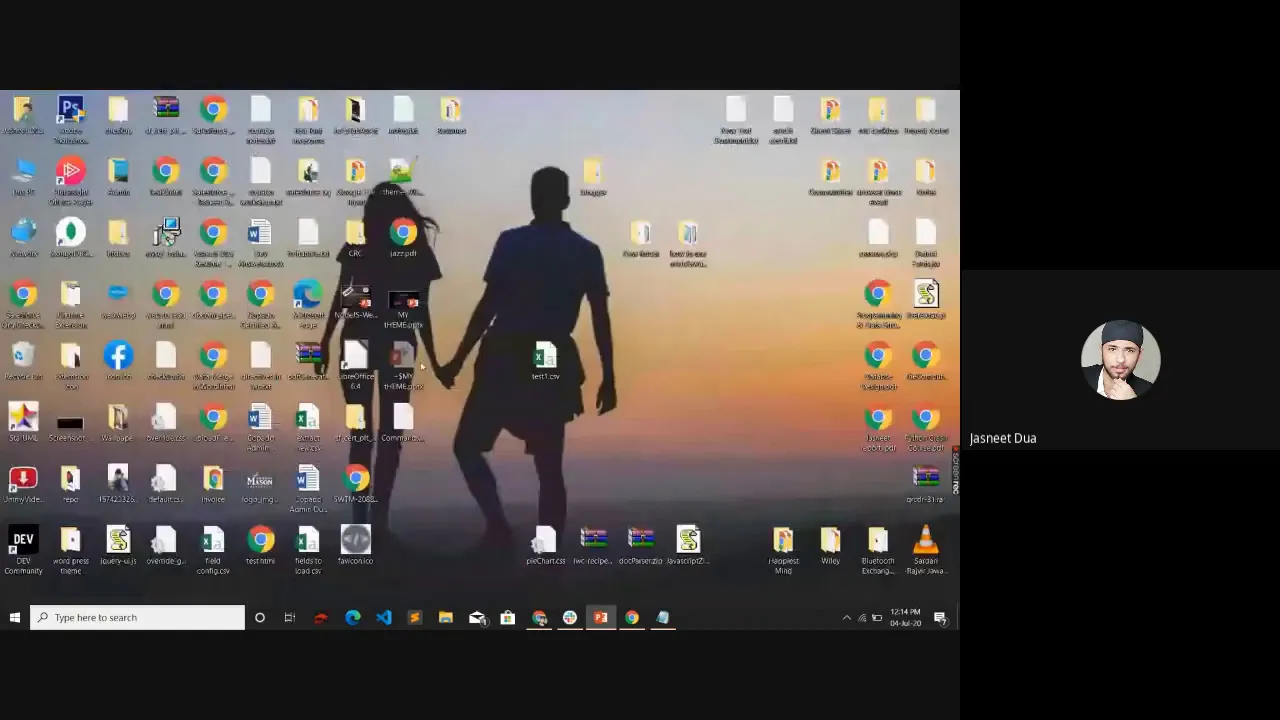Select the overflow.css file
1280x720 pixels.
click(166, 424)
